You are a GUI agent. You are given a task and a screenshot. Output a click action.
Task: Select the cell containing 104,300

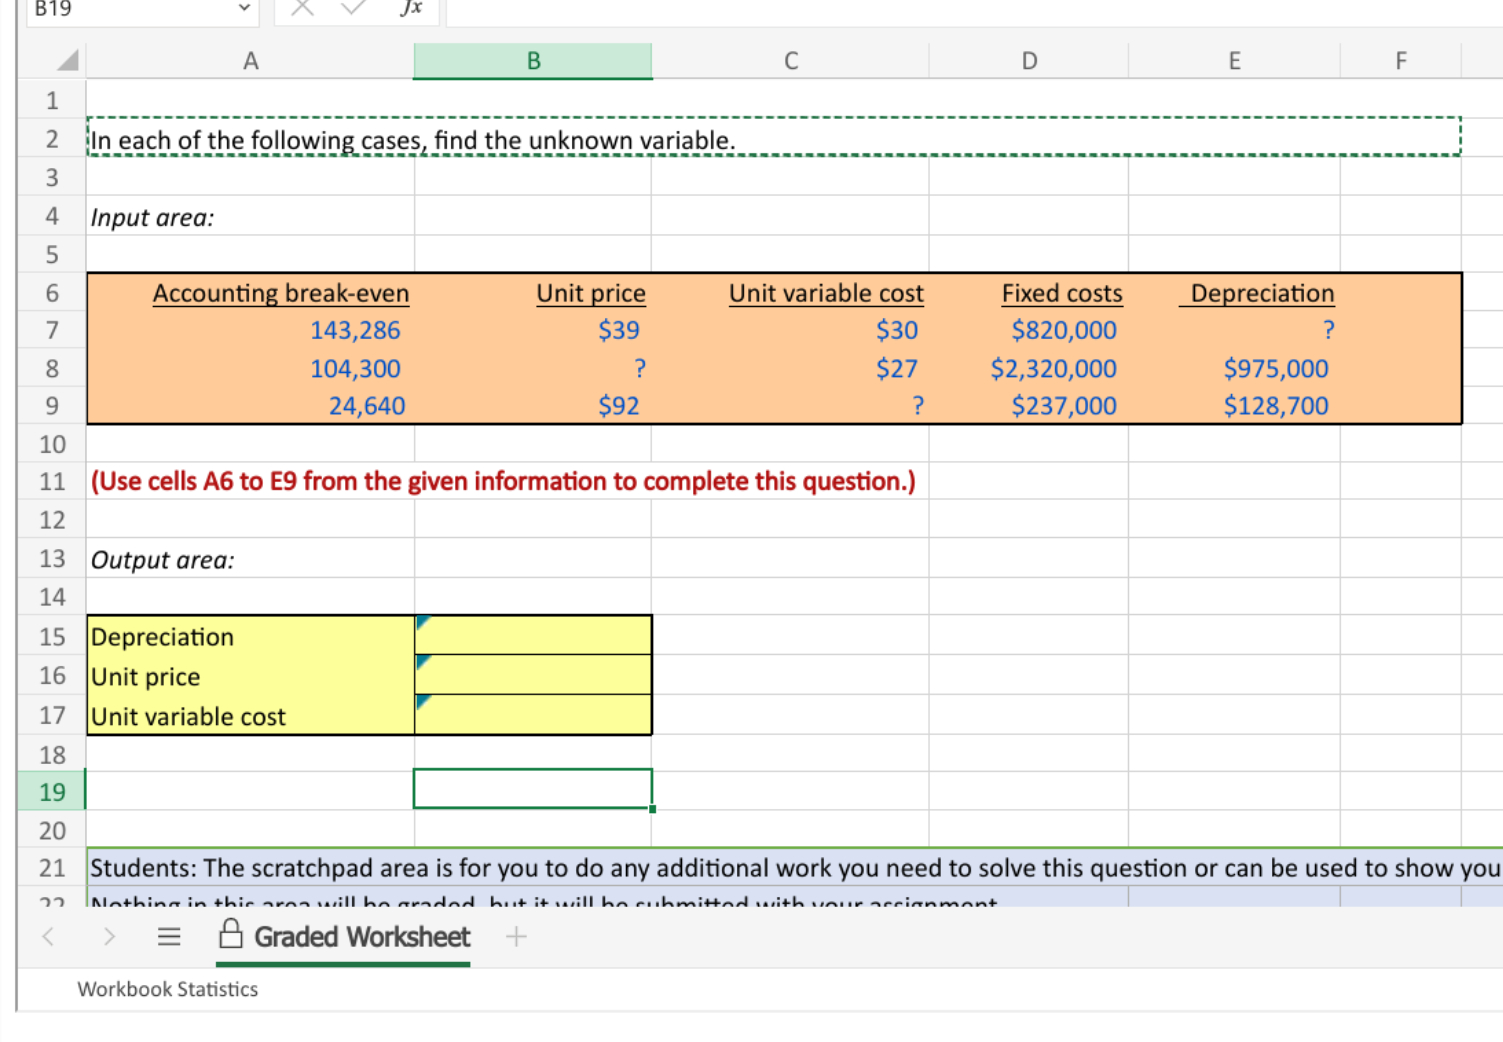click(250, 368)
